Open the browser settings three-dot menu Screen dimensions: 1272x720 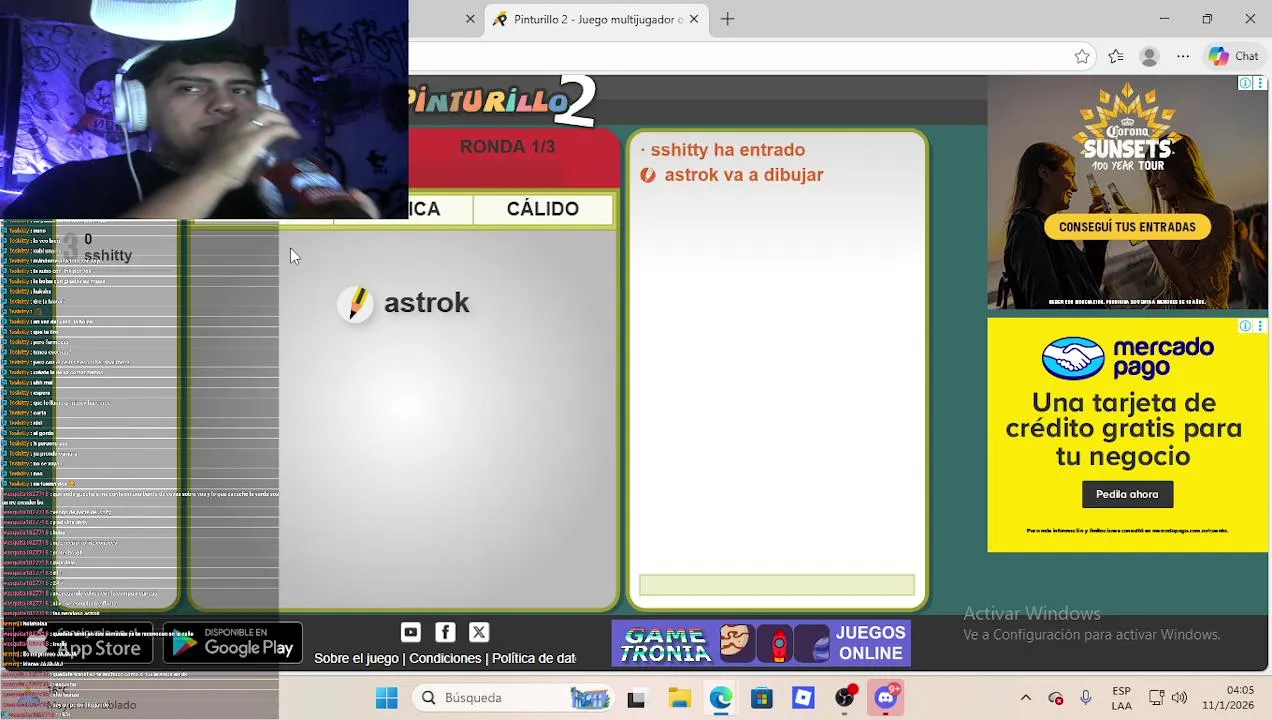coord(1183,57)
